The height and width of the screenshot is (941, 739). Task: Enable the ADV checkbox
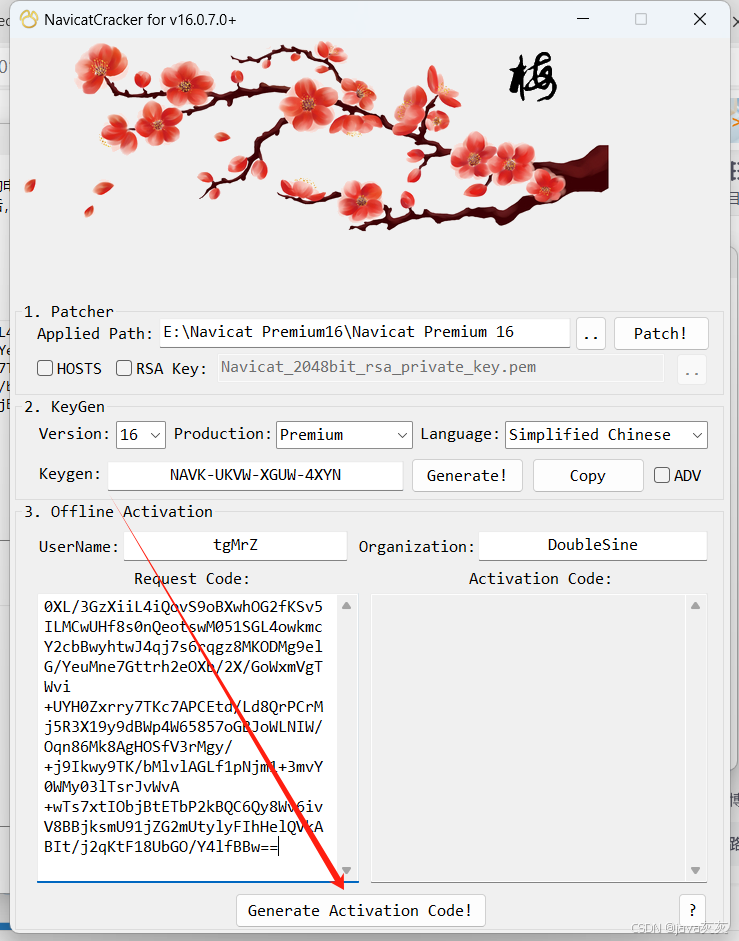coord(662,475)
